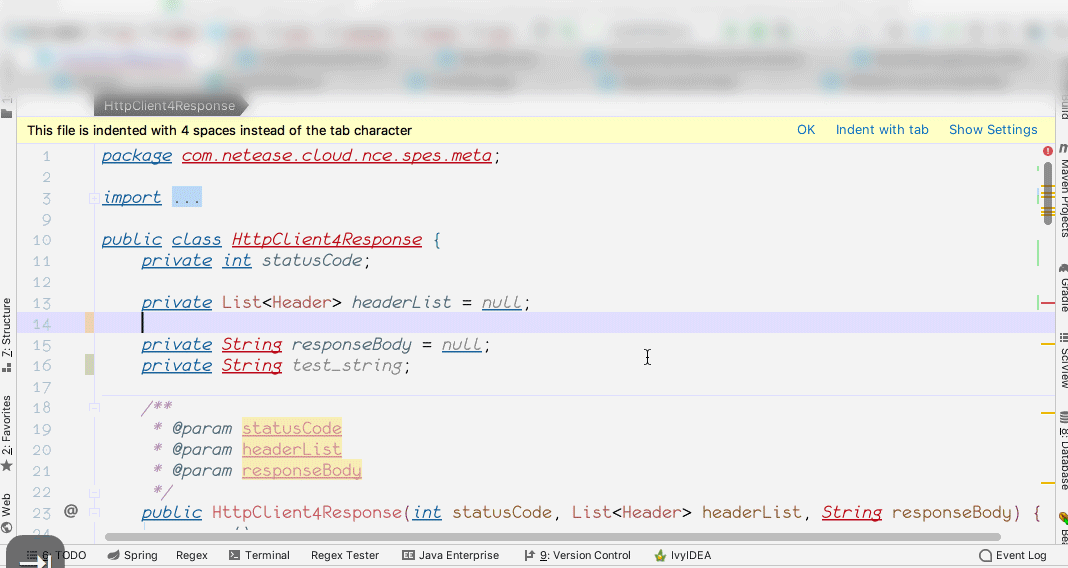Click line number 10 in the gutter
Screen dimensions: 1068x568
tap(42, 240)
